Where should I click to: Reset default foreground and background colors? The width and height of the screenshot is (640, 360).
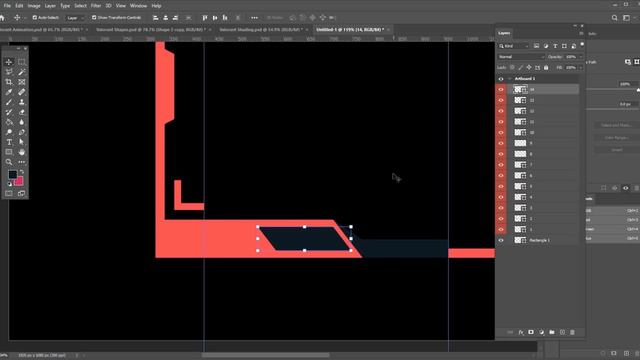(x=9, y=184)
